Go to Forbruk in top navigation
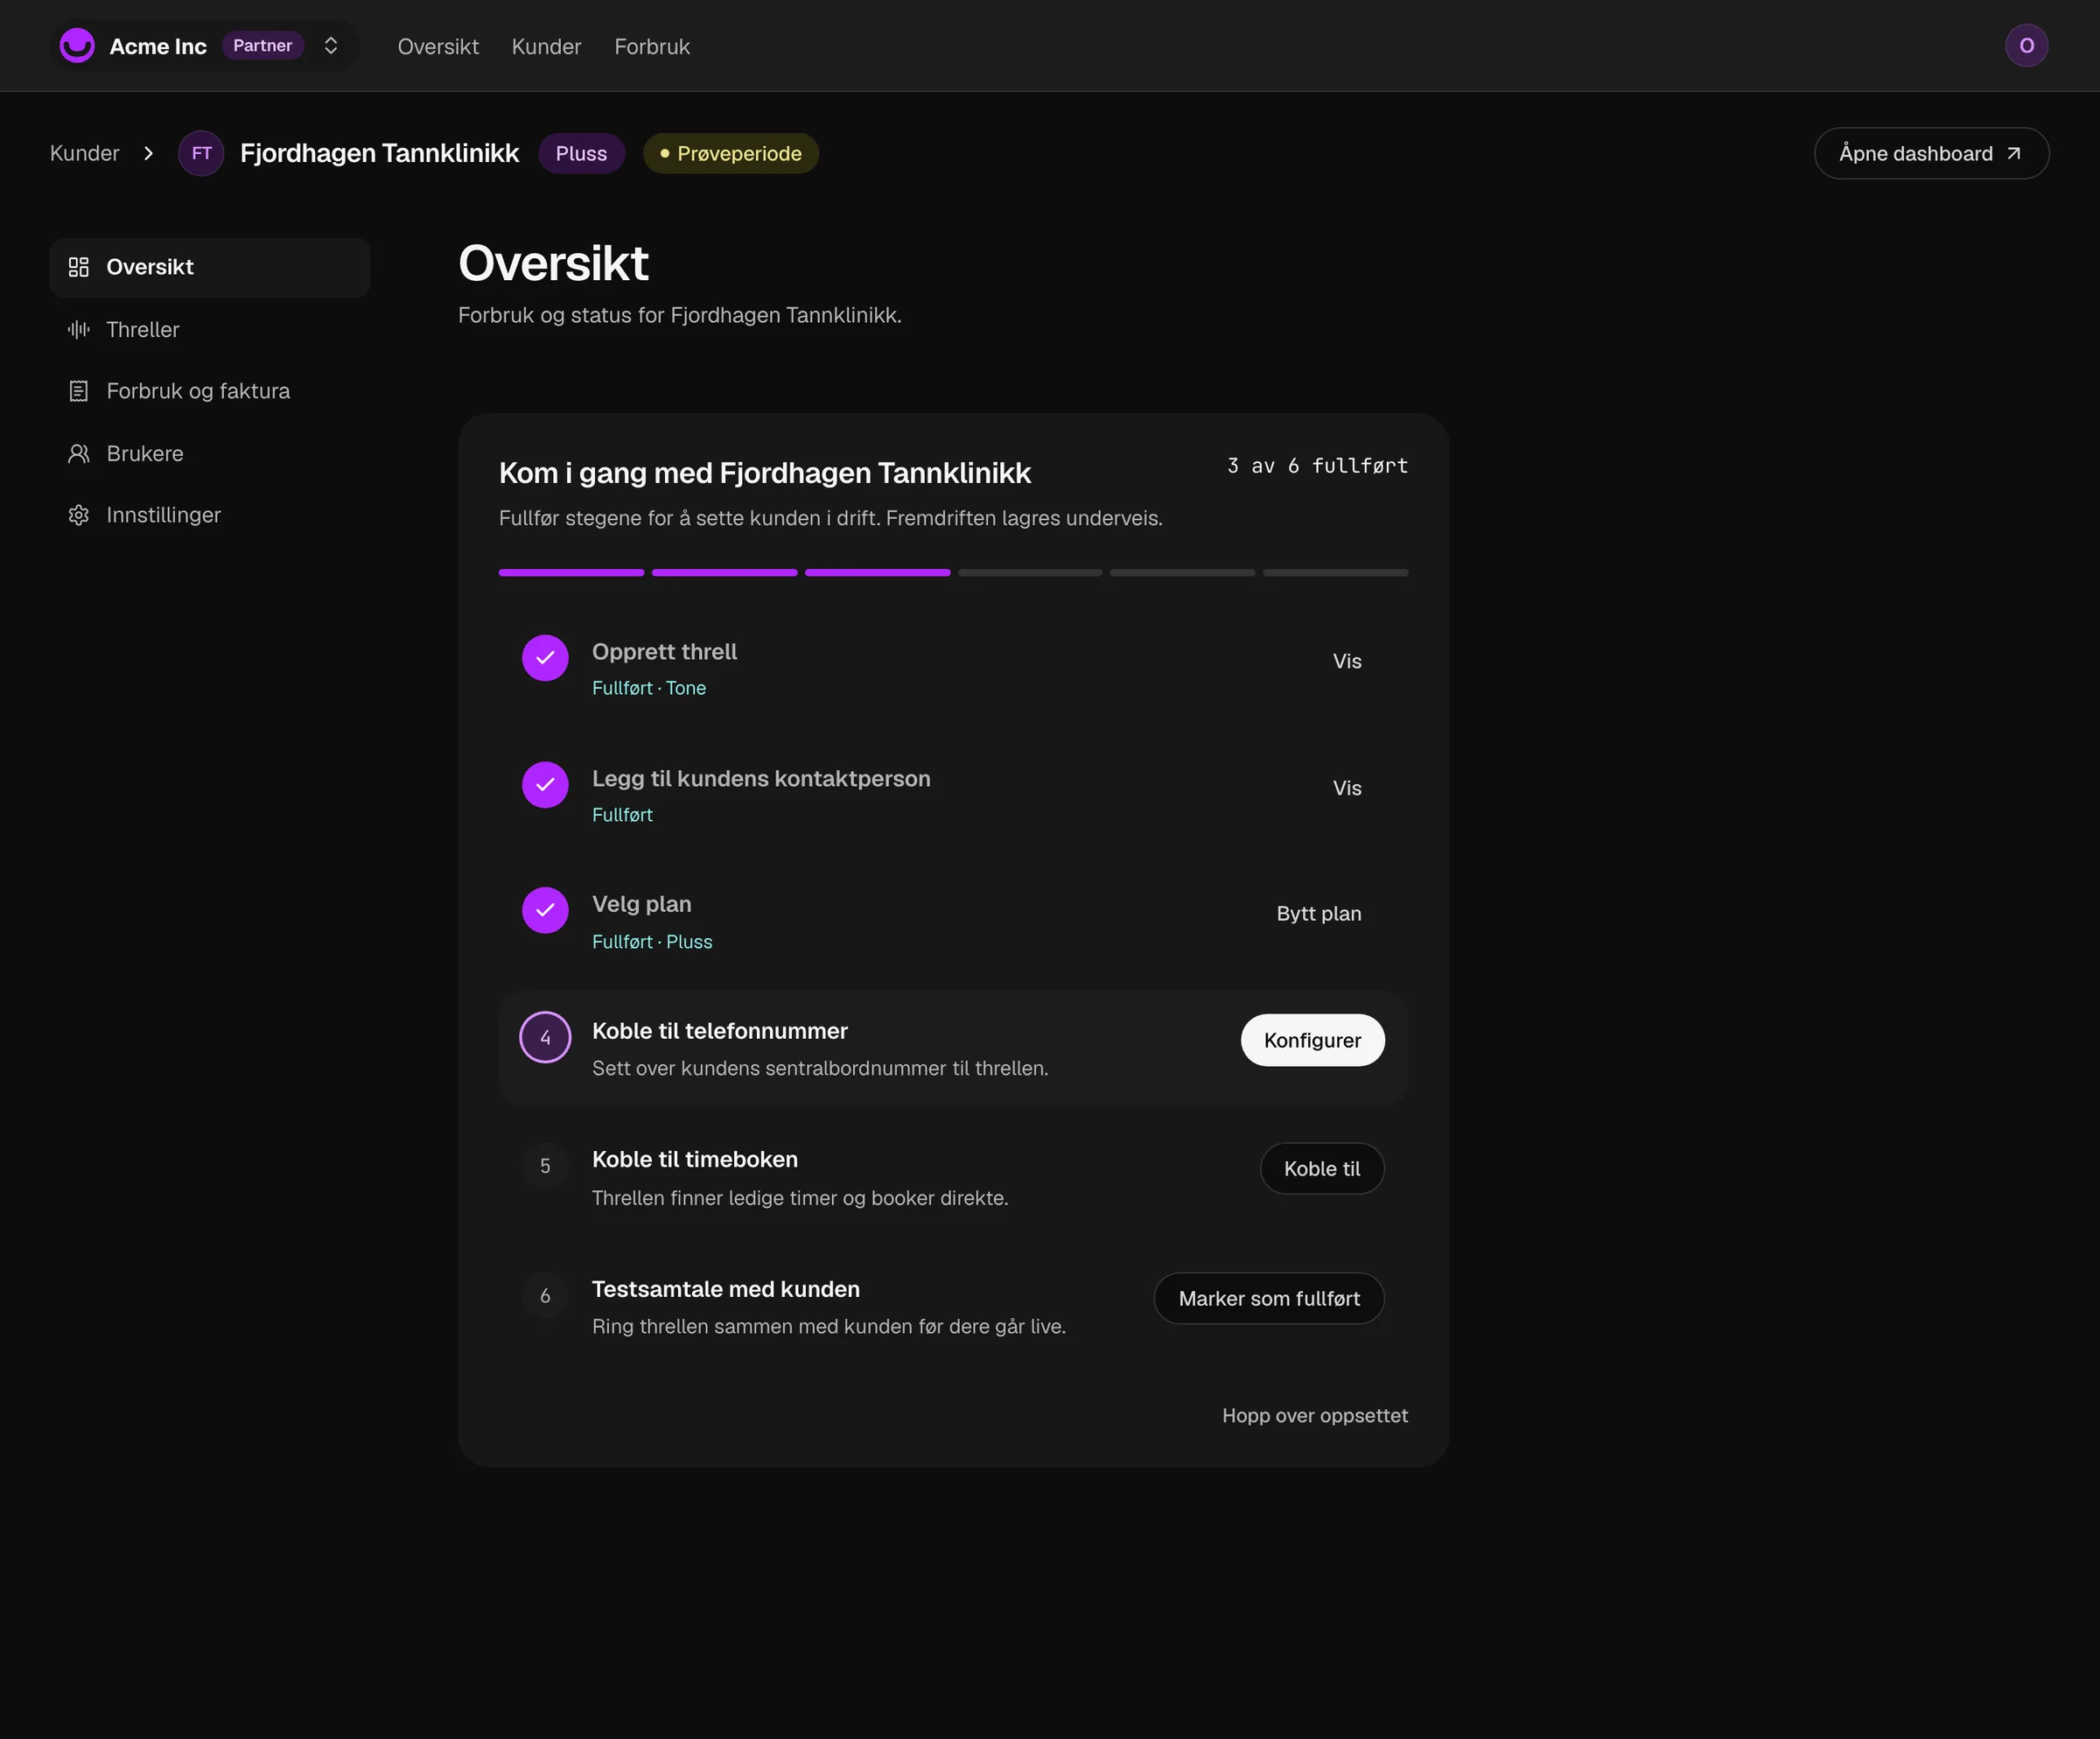 [x=652, y=47]
